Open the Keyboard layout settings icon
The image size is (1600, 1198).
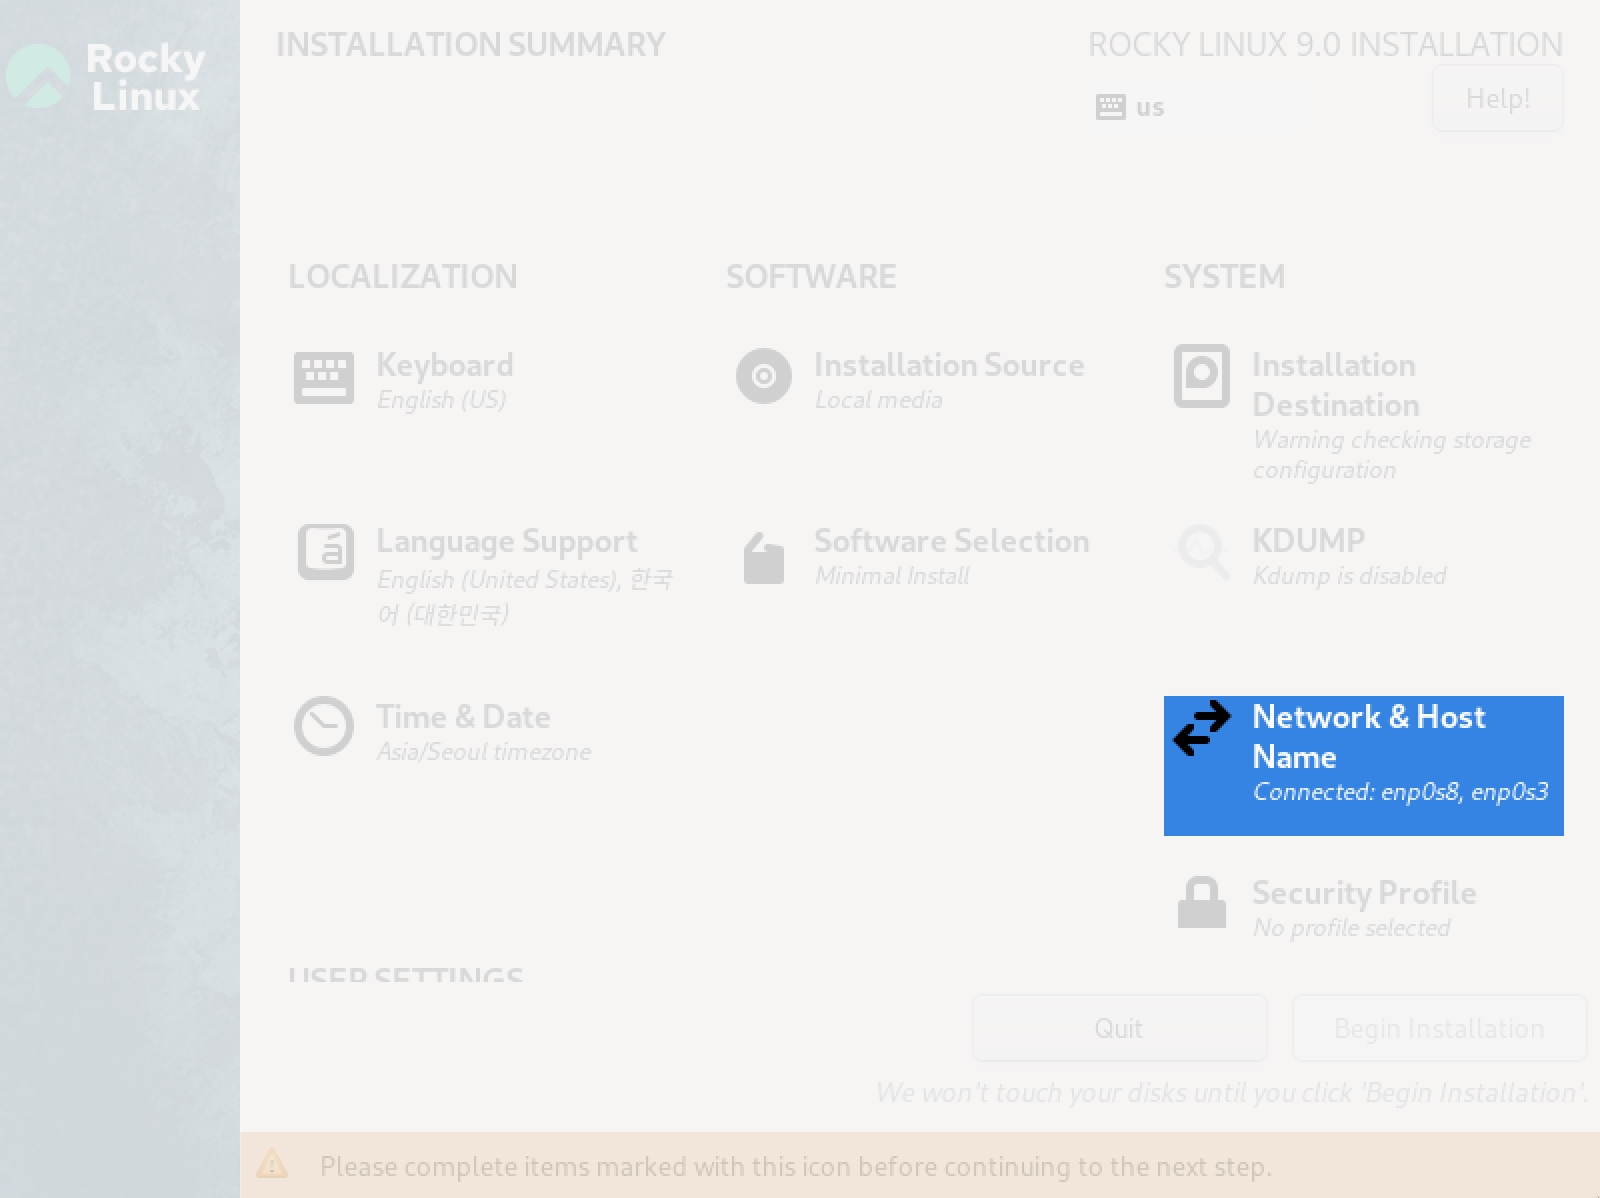coord(323,377)
